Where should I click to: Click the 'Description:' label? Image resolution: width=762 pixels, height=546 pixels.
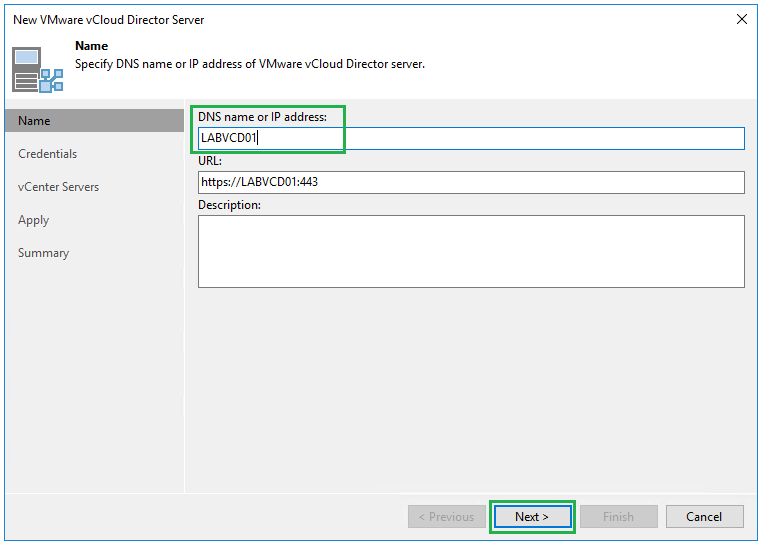click(x=229, y=205)
